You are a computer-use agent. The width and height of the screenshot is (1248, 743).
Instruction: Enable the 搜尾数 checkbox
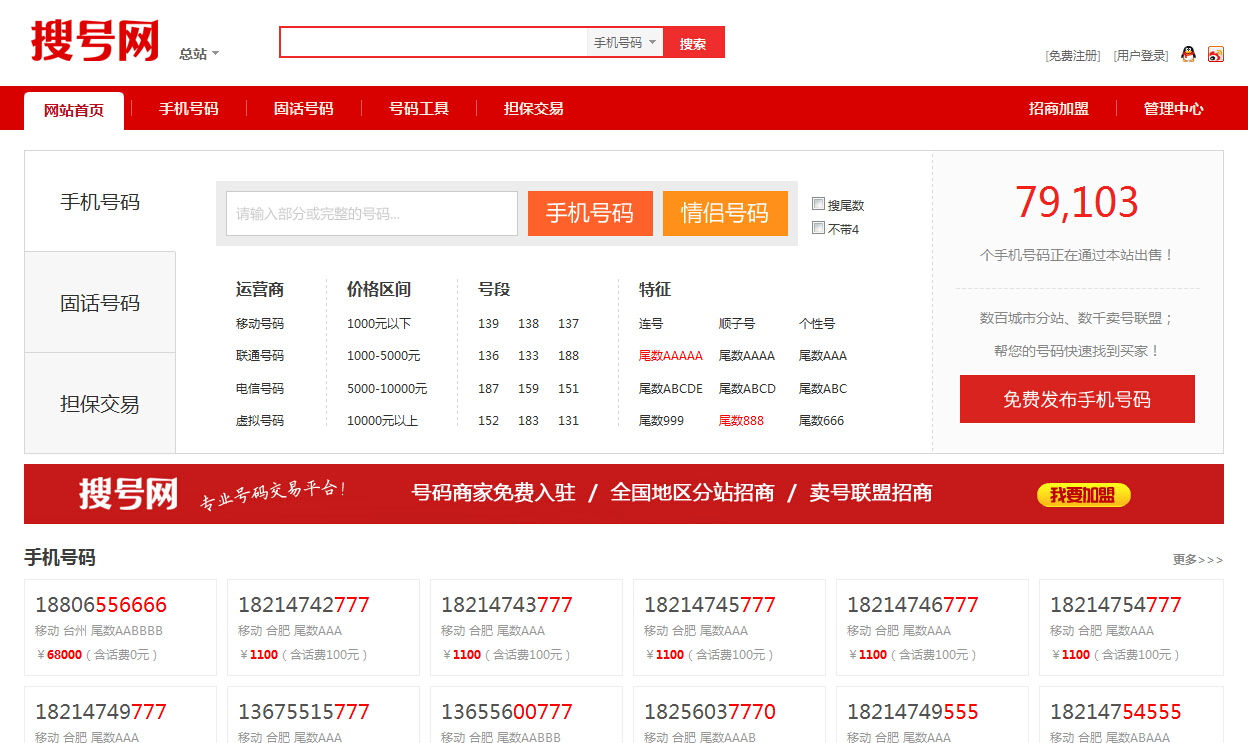819,204
